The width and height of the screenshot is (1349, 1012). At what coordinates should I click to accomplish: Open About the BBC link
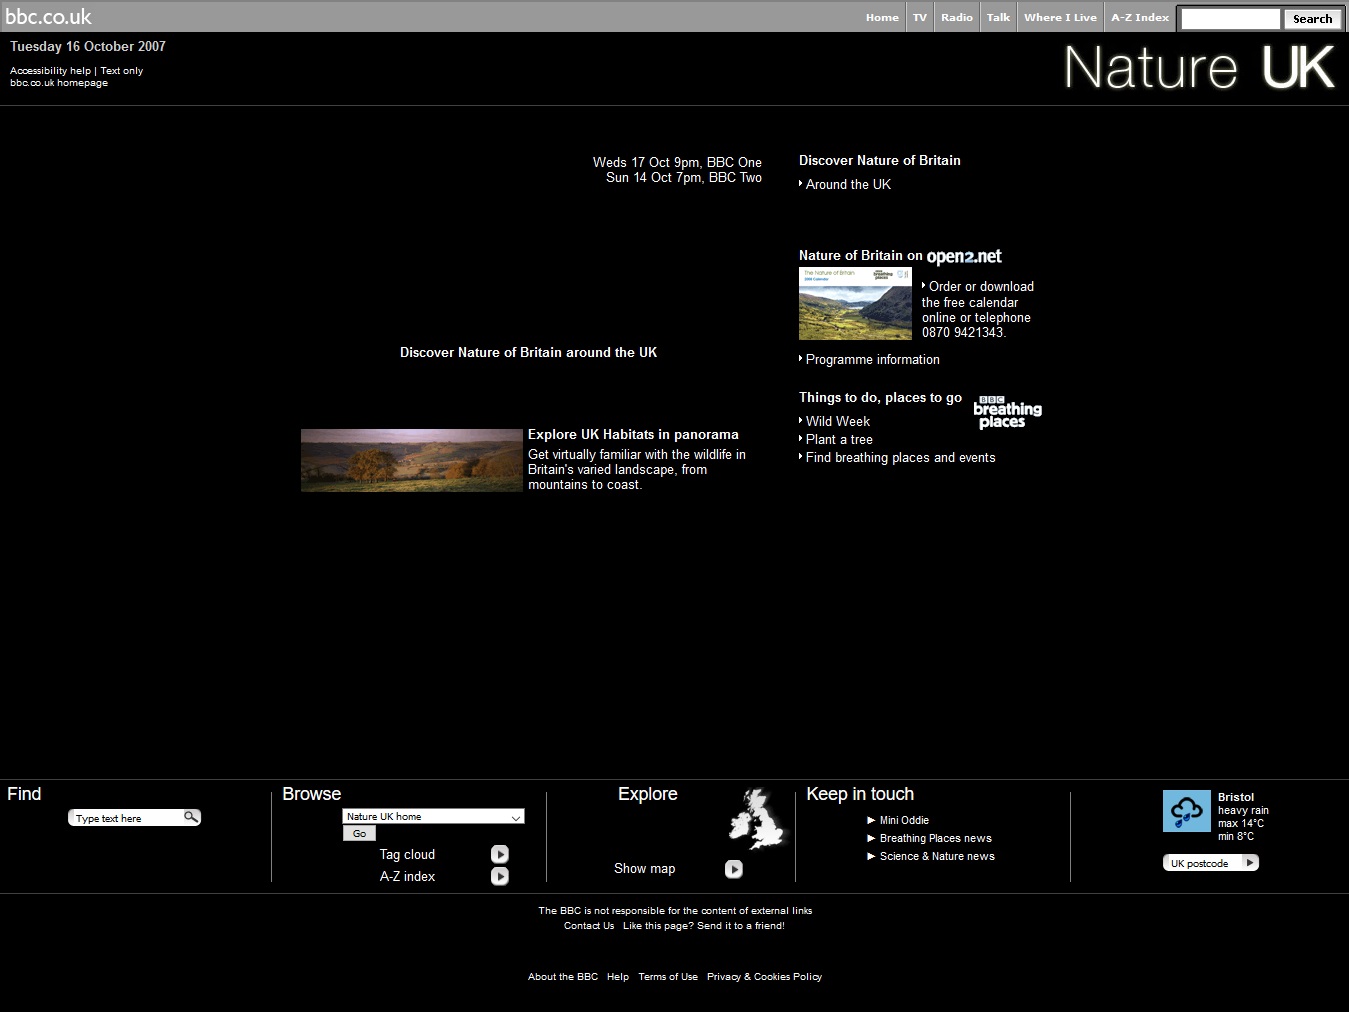(x=563, y=977)
